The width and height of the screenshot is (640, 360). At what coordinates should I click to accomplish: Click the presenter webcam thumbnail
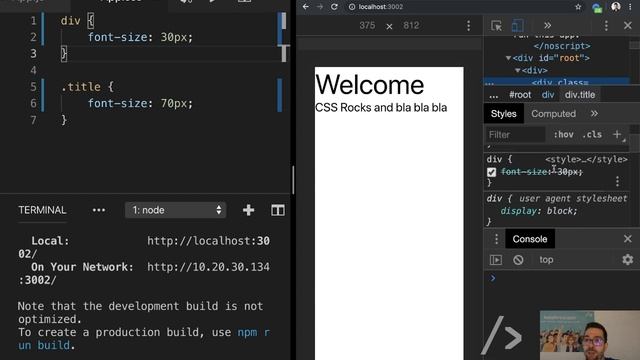tap(590, 335)
